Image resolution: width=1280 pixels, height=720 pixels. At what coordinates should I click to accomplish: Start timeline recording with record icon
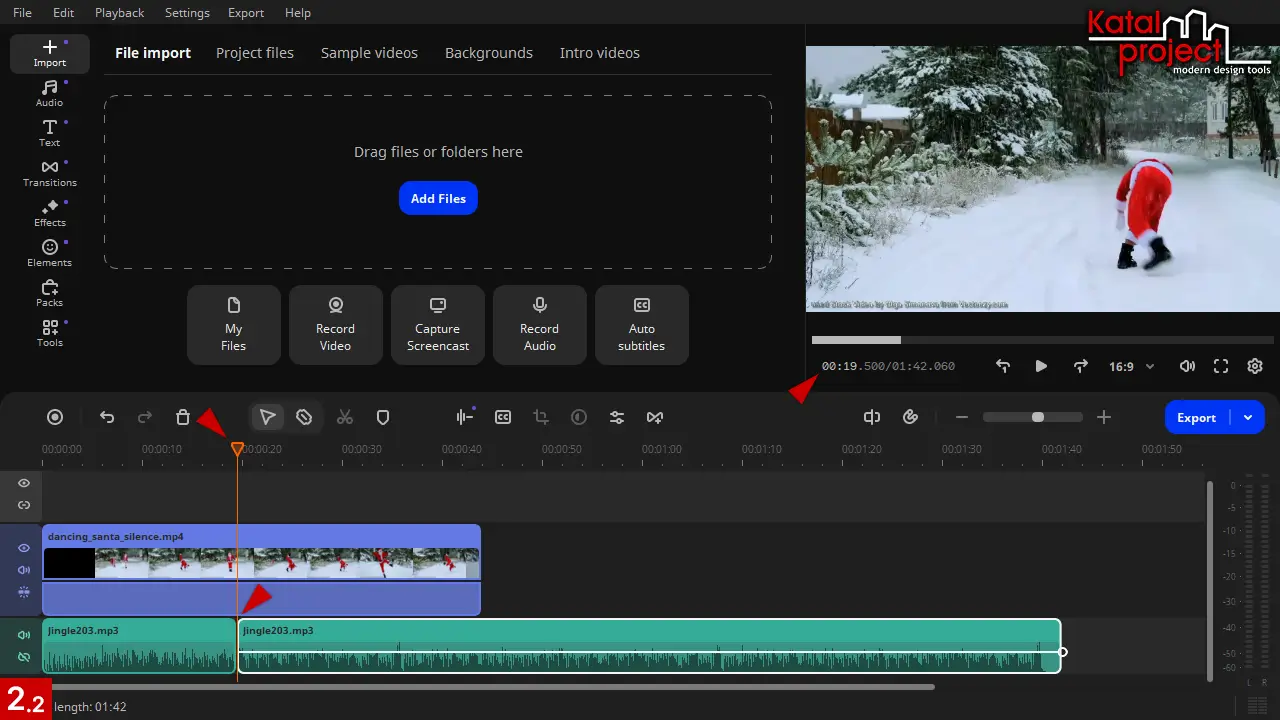(56, 418)
